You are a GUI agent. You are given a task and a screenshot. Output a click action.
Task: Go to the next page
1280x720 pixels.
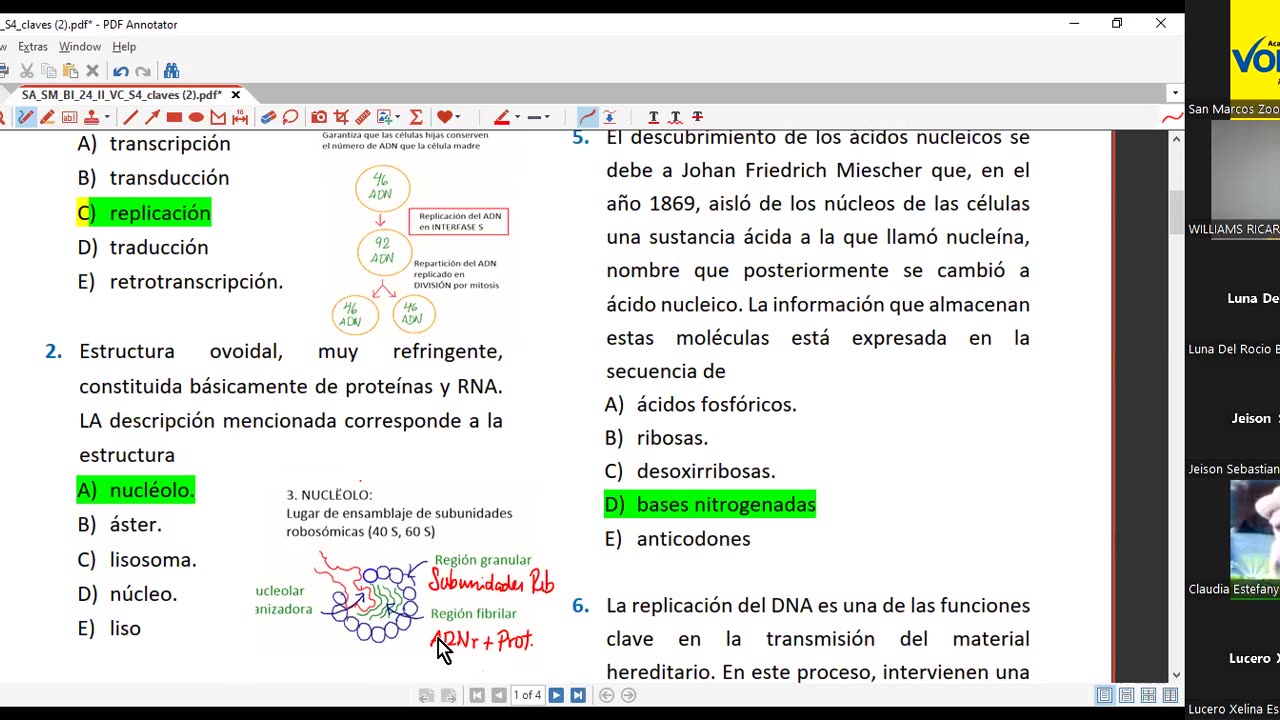(x=556, y=695)
